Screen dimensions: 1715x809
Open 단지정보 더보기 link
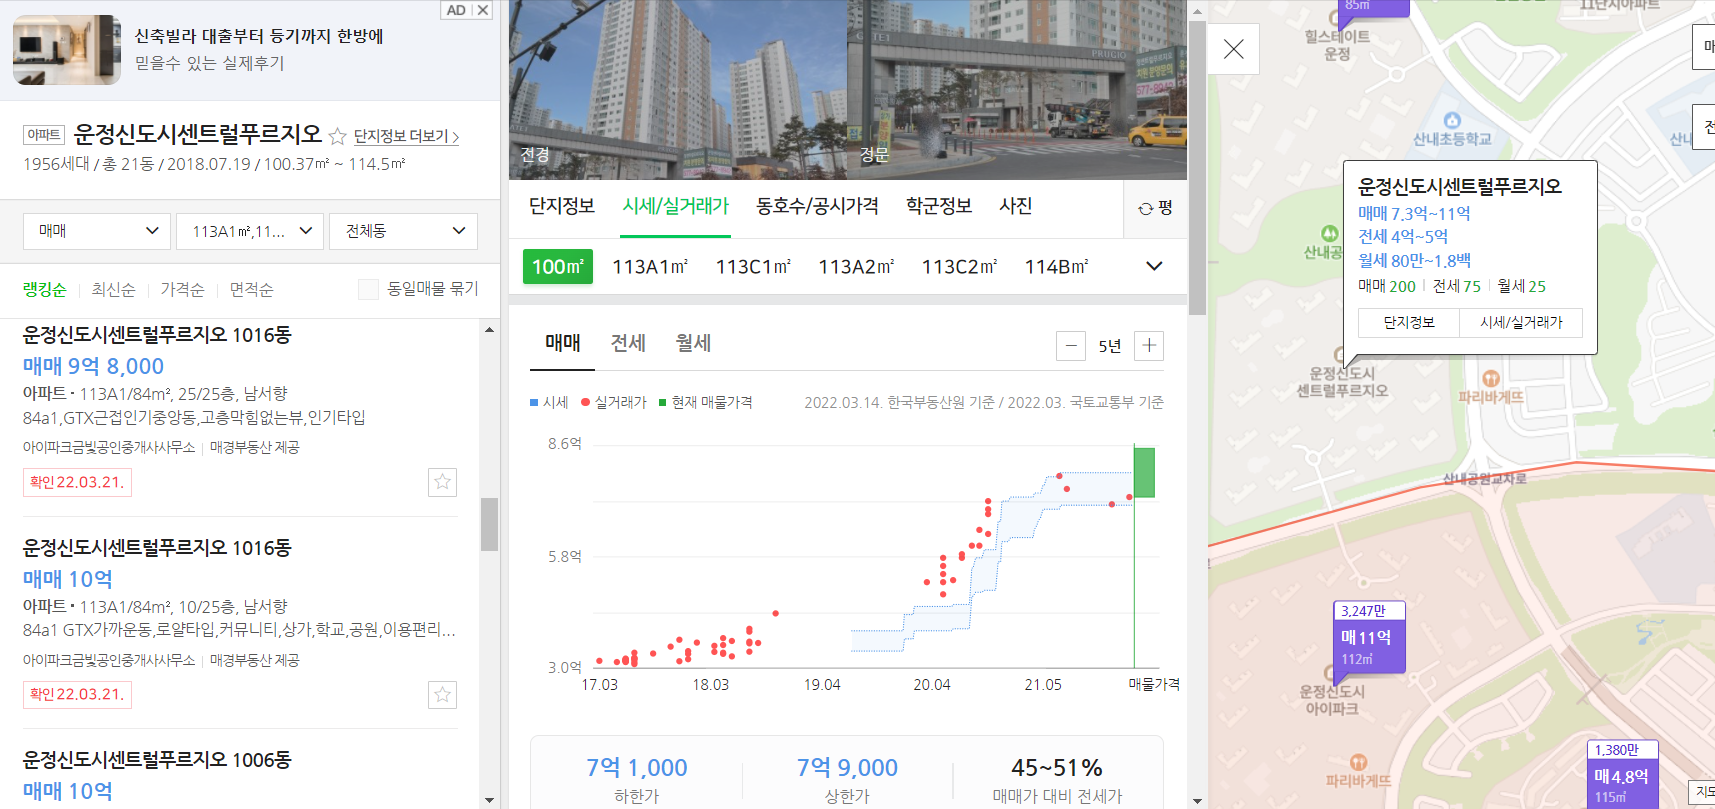[x=406, y=136]
